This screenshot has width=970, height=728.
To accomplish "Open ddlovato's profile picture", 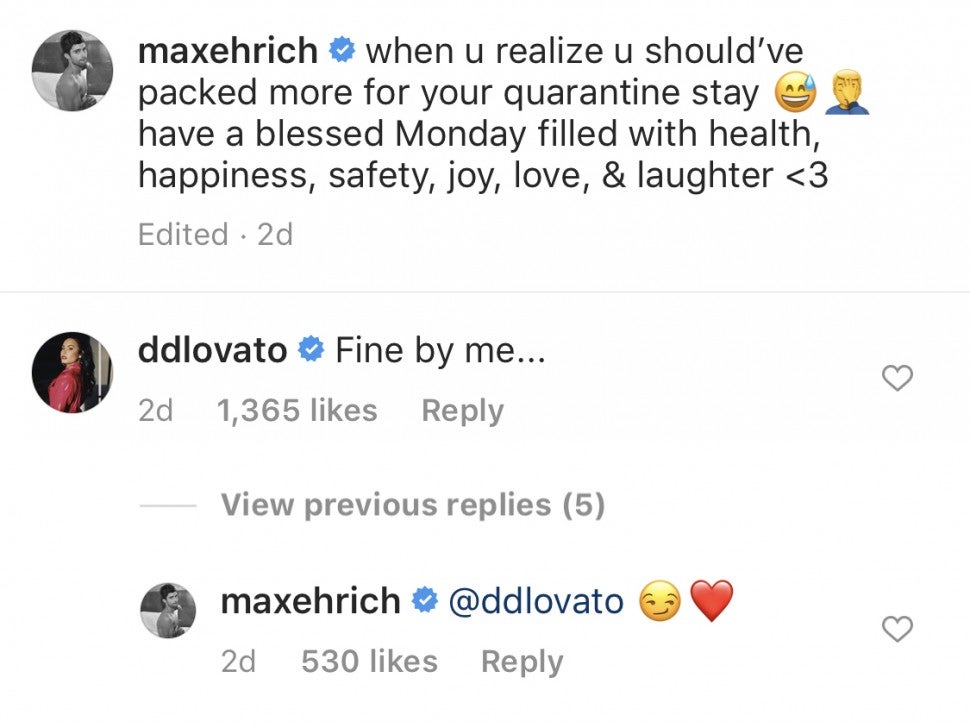I will pos(71,372).
